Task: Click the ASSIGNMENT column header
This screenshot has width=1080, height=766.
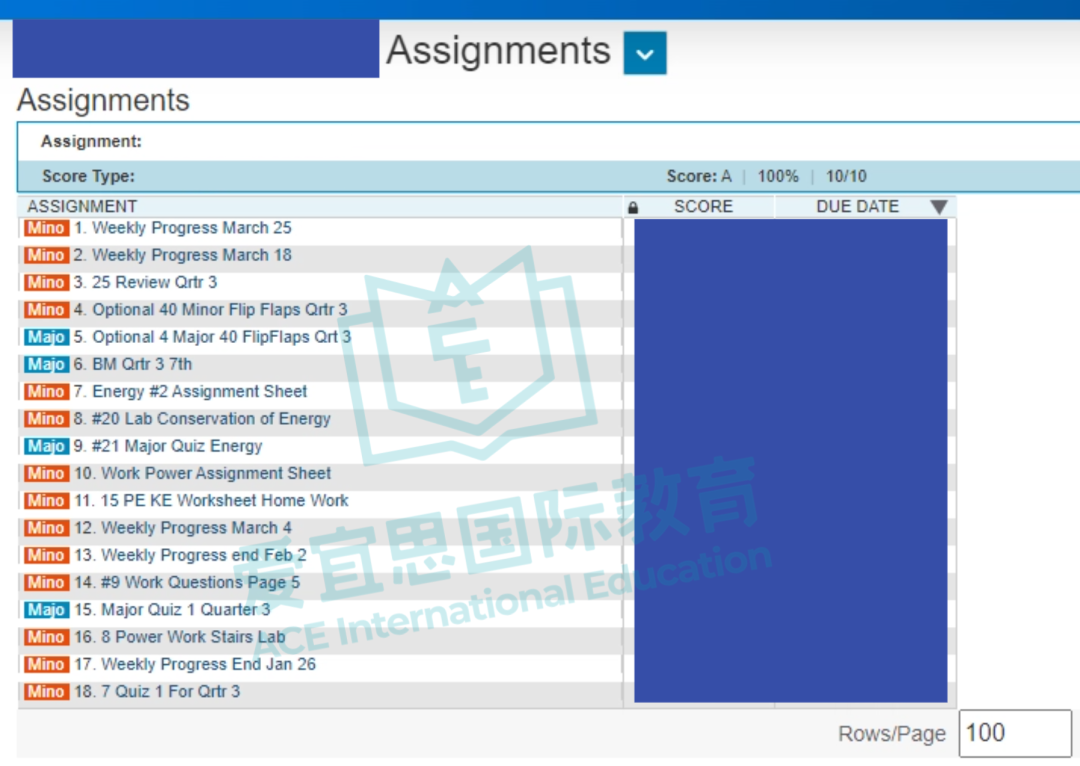Action: coord(82,207)
